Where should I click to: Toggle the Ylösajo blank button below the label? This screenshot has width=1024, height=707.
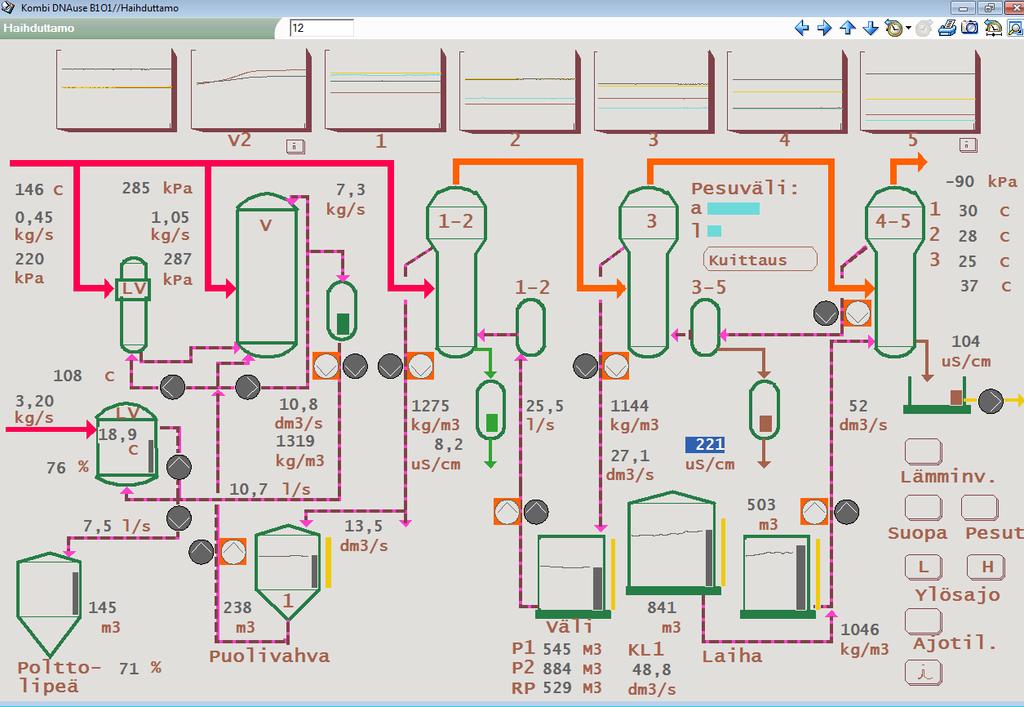tap(923, 621)
